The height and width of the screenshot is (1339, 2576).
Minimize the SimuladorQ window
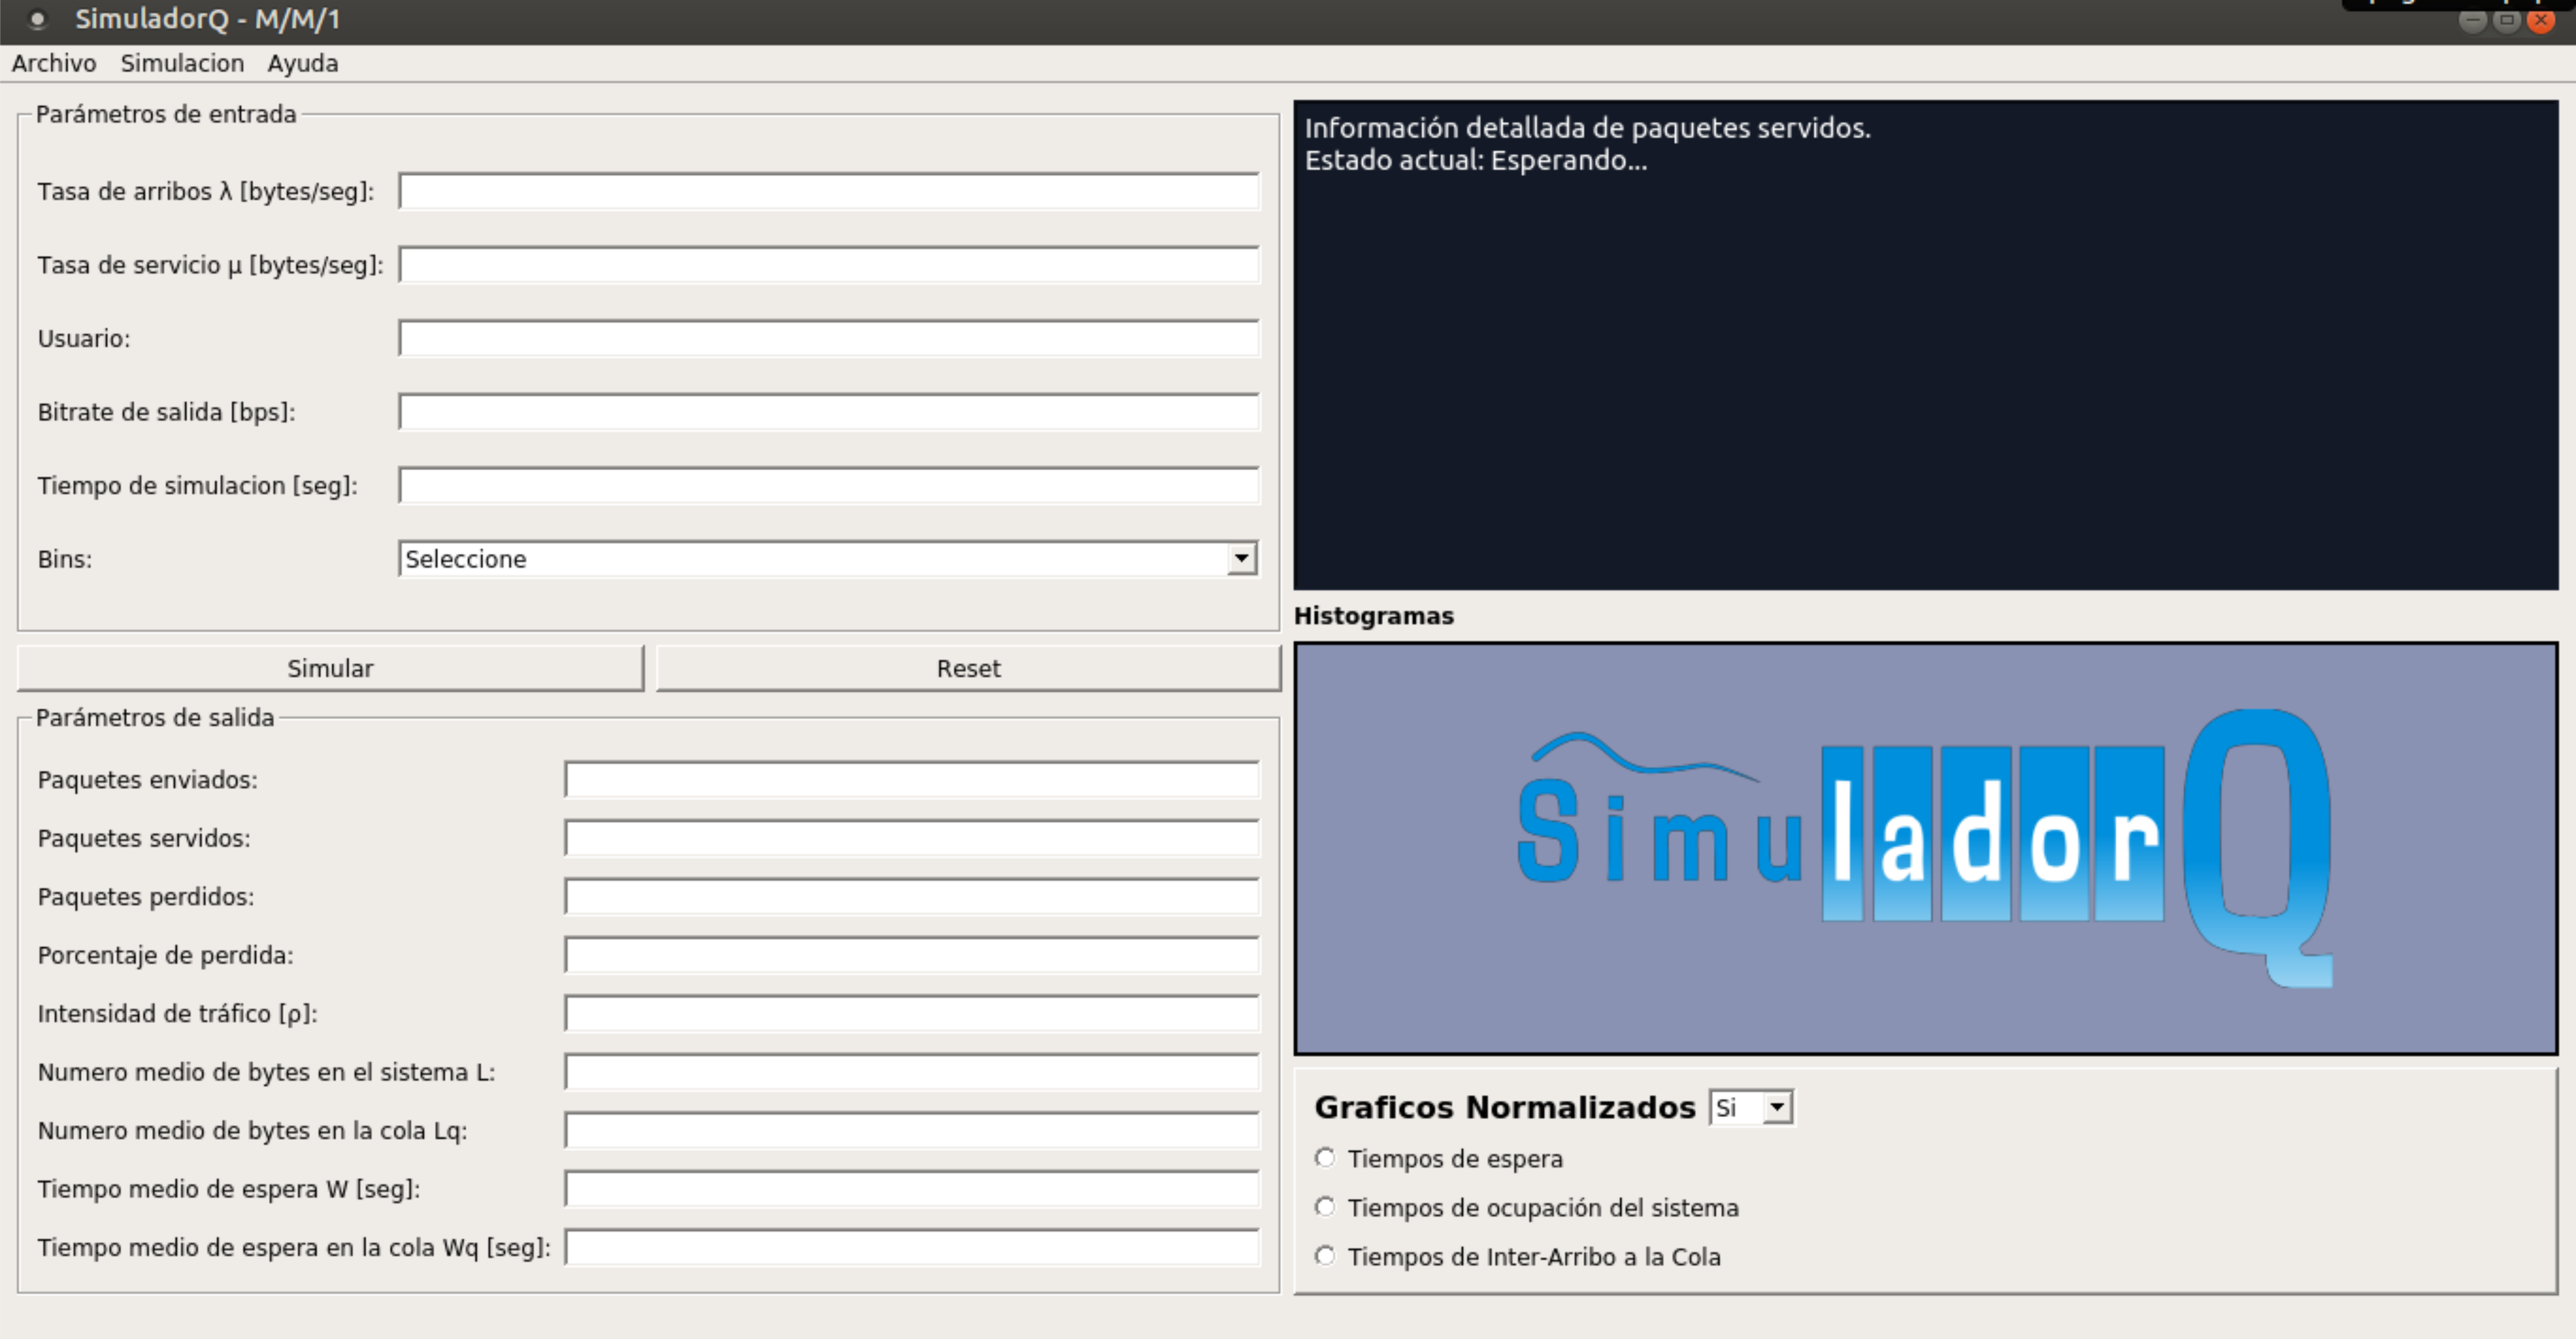point(2472,20)
